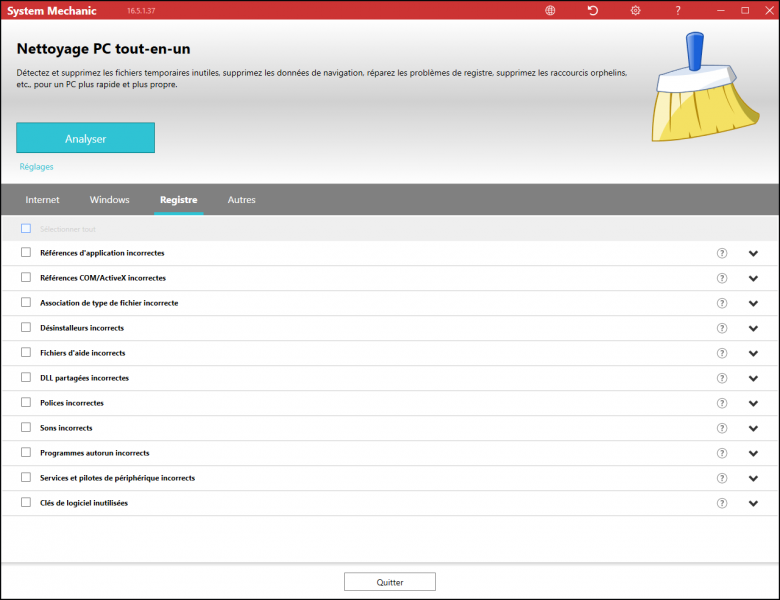Viewport: 780px width, 600px height.
Task: Check the DLL partagées incorrectes option
Action: click(26, 378)
